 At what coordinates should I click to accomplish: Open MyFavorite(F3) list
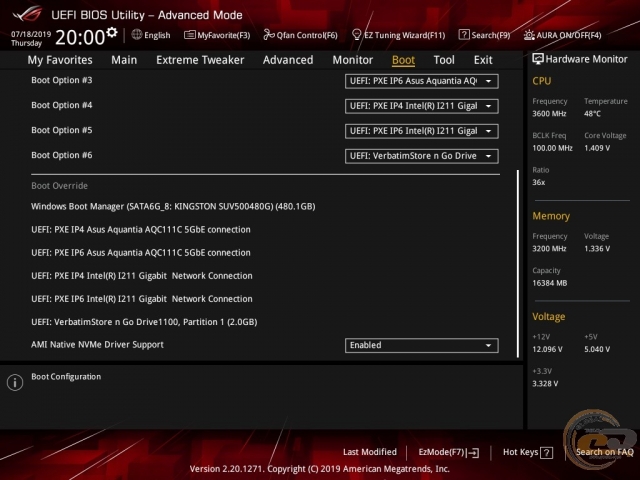[217, 35]
